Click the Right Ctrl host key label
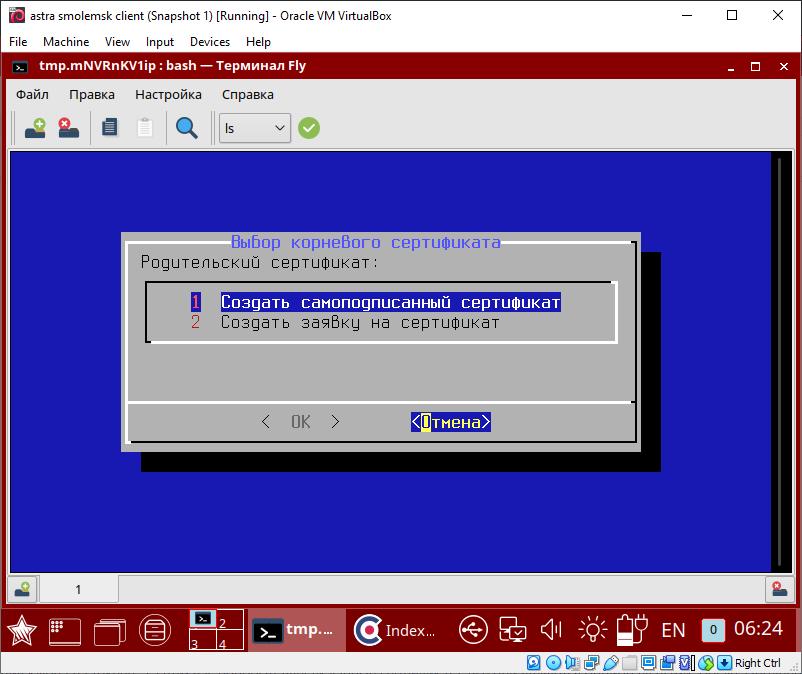 click(x=758, y=663)
